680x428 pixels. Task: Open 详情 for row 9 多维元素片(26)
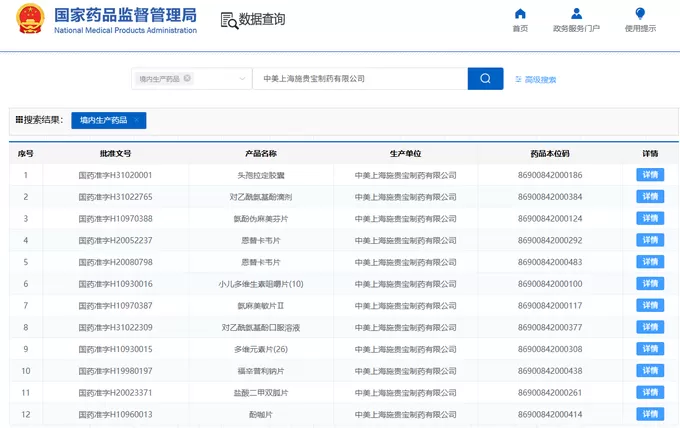(x=650, y=349)
